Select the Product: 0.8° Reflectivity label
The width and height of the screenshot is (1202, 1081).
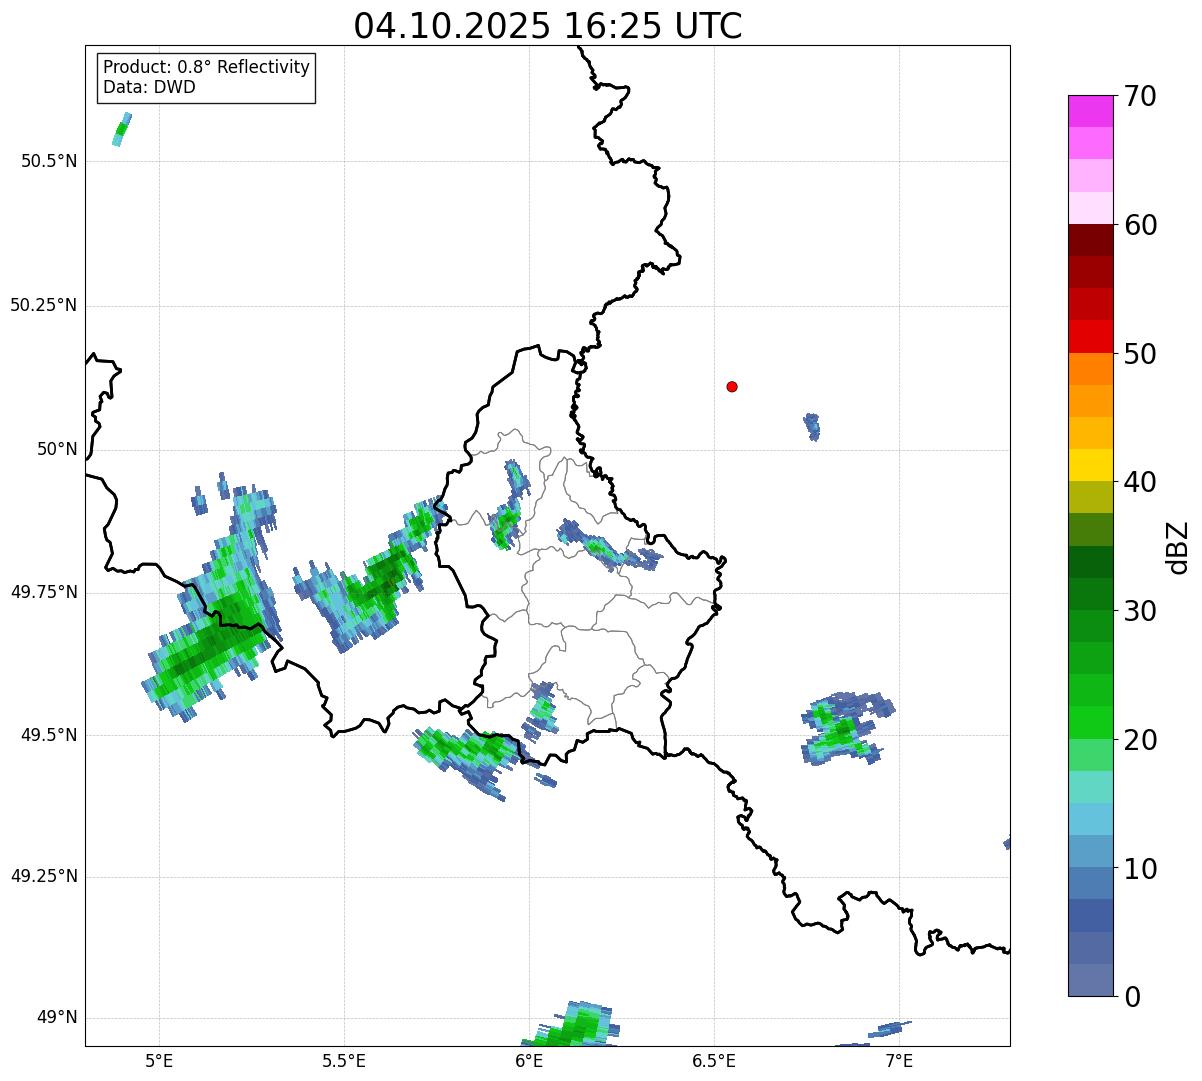(x=206, y=67)
